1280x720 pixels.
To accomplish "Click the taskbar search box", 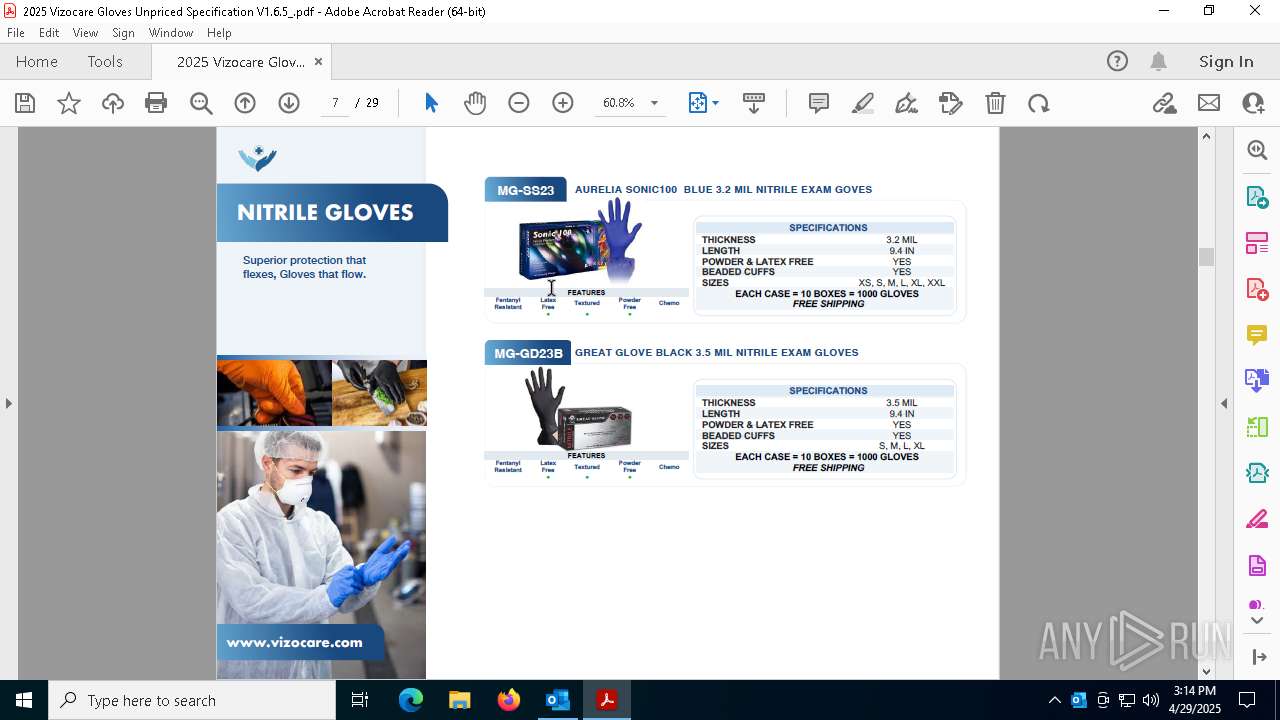I will point(192,700).
